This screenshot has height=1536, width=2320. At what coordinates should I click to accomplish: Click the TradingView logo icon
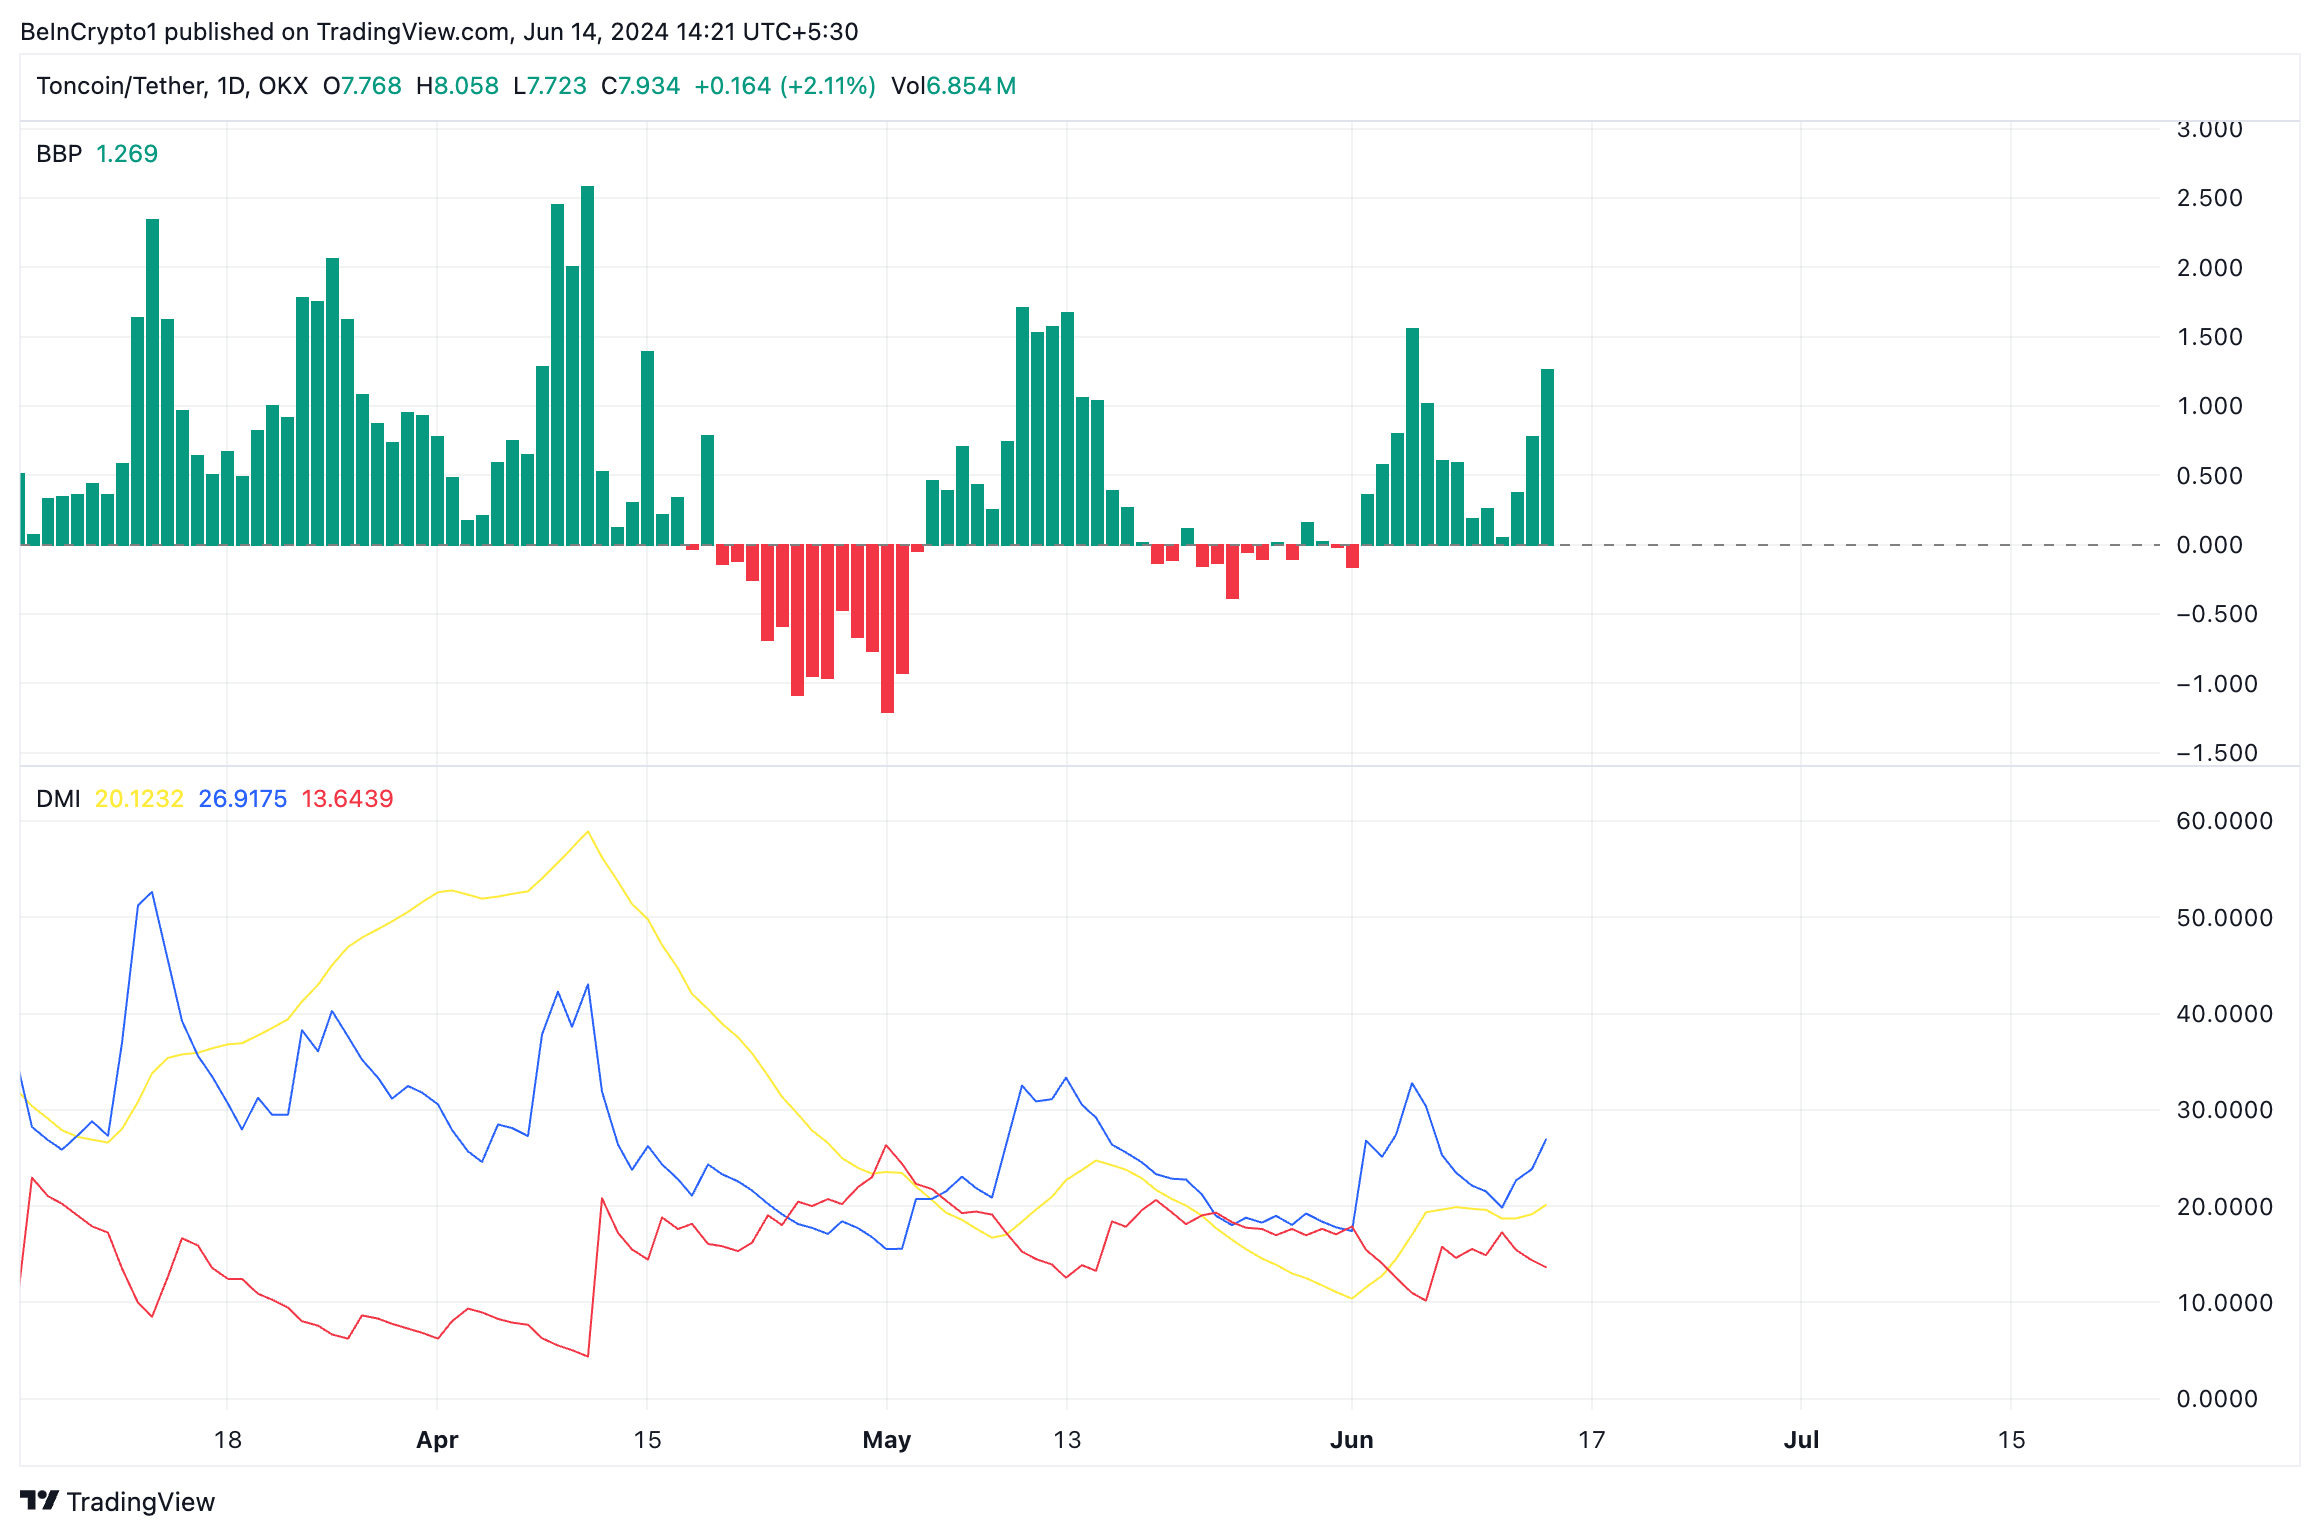(x=39, y=1500)
